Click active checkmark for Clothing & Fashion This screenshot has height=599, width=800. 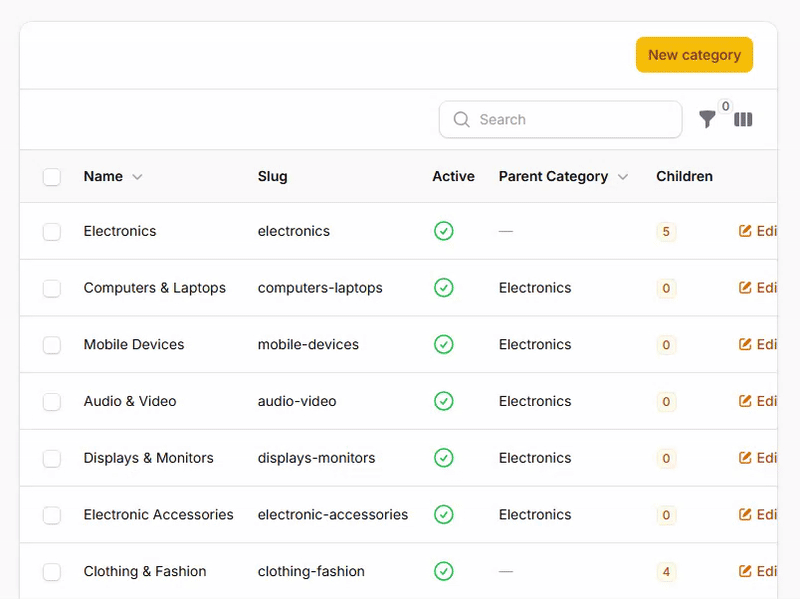click(x=443, y=571)
